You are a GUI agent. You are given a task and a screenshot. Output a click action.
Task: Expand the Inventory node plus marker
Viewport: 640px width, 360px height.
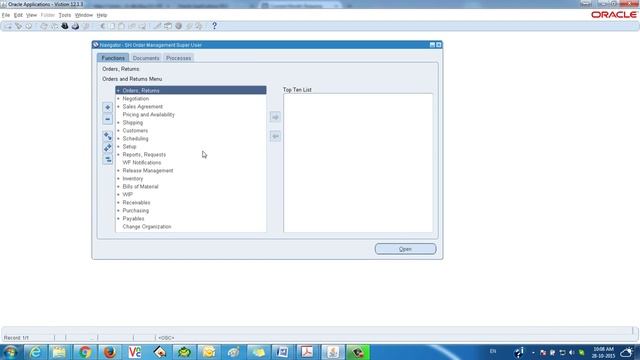[x=118, y=179]
